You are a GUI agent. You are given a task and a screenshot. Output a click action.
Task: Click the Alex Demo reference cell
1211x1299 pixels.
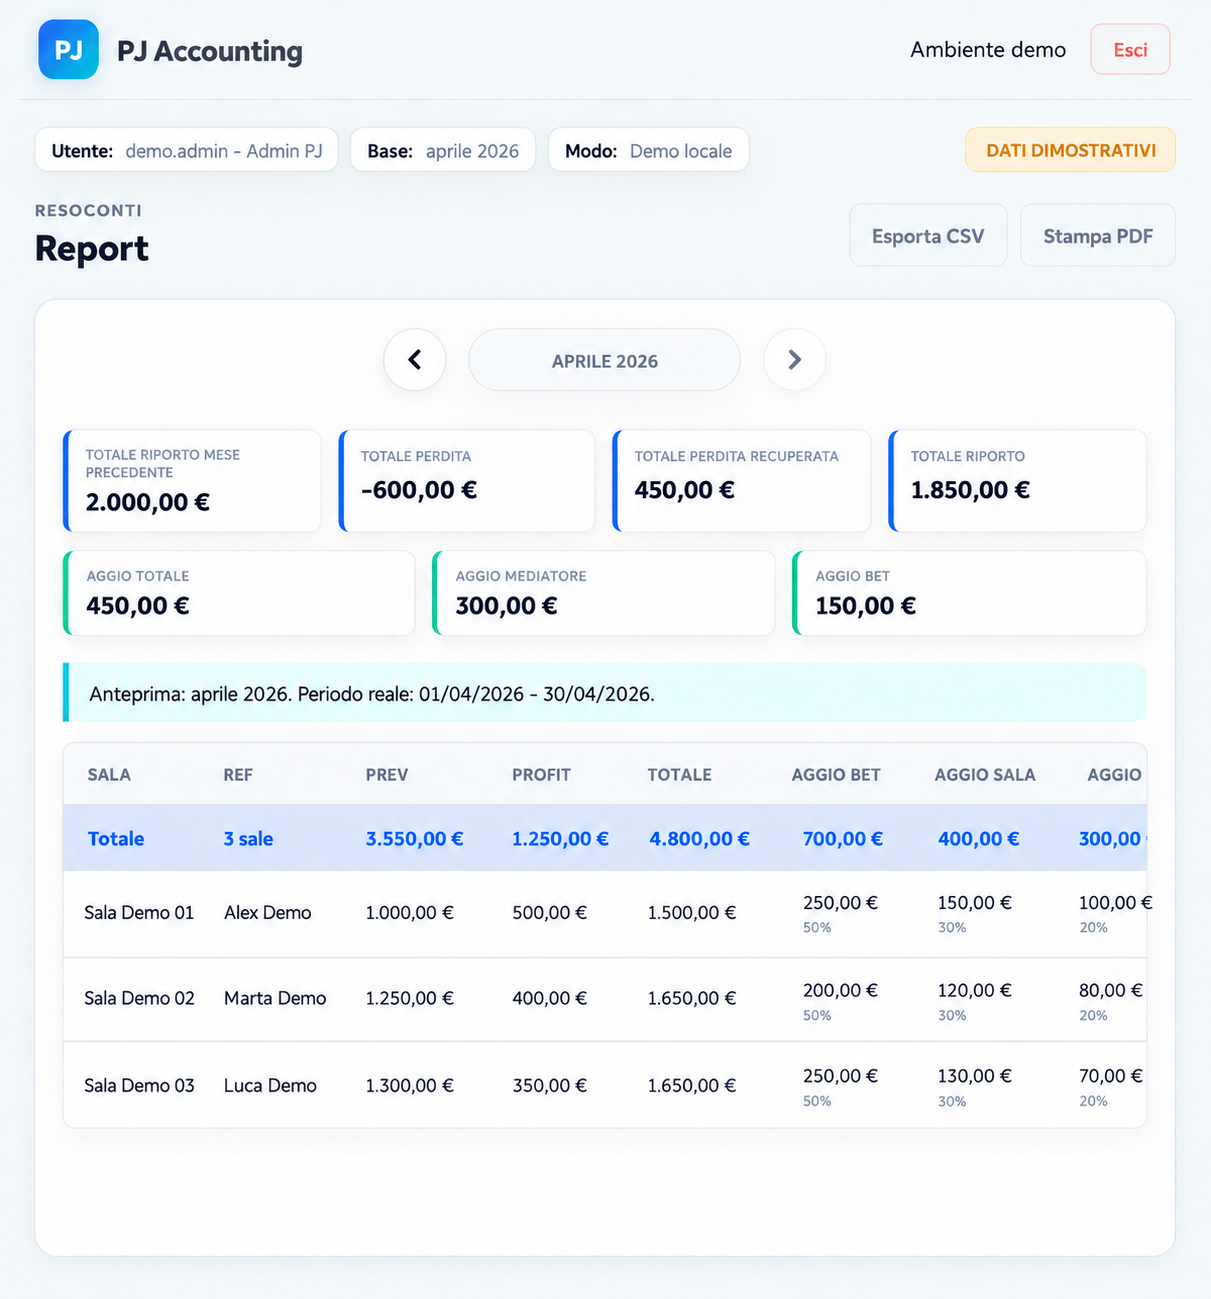click(267, 912)
